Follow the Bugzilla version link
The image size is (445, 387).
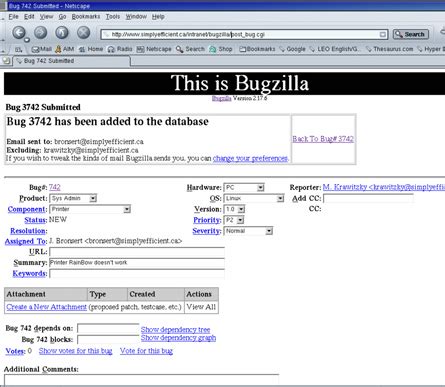pos(221,98)
